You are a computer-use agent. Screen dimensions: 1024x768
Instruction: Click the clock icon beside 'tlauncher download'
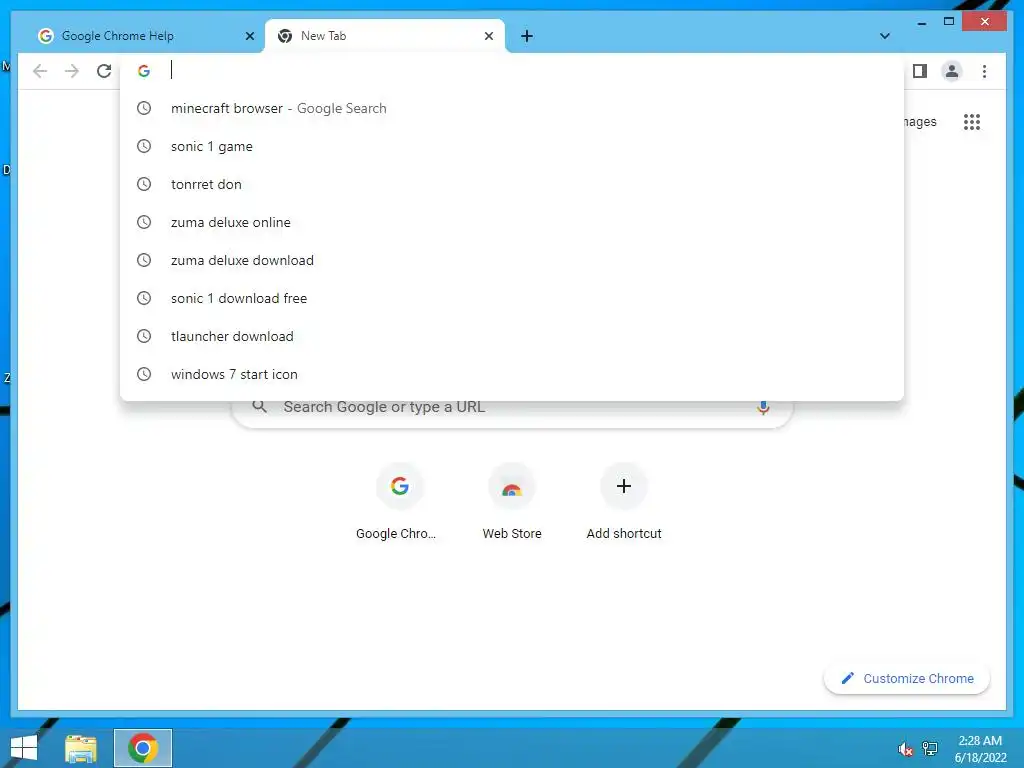pyautogui.click(x=144, y=336)
